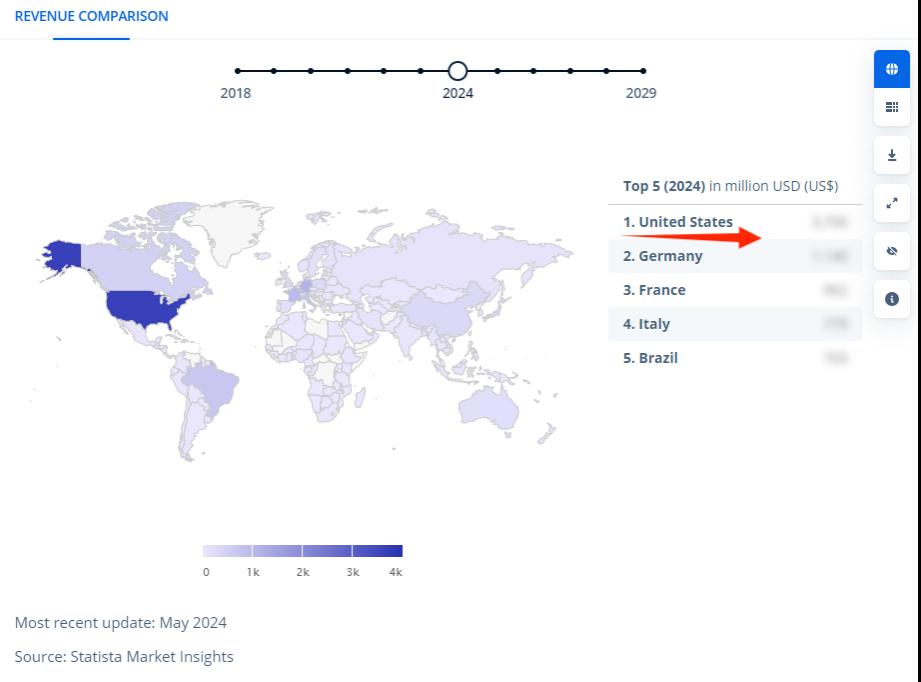921x682 pixels.
Task: Select the 2018 point on the timeline
Action: (x=237, y=71)
